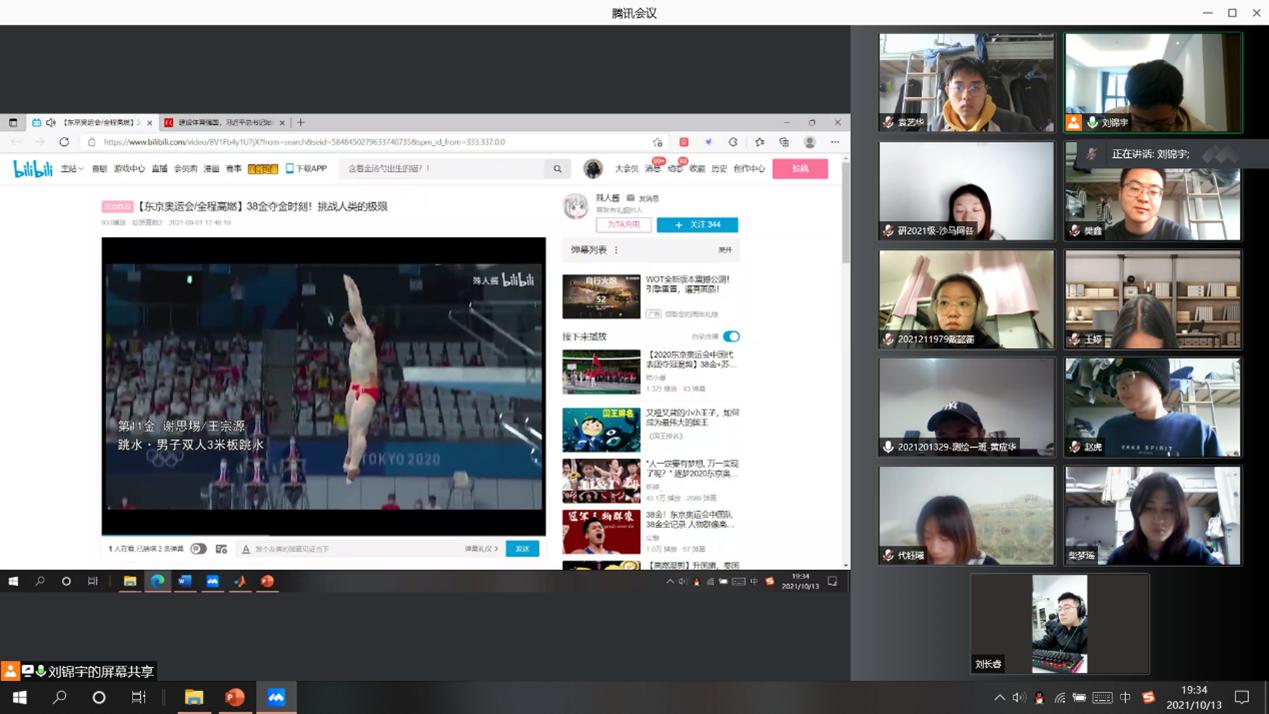Screen dimensions: 1269x714
Task: Expand the 主站 dropdown in bilibili header
Action: pyautogui.click(x=72, y=169)
